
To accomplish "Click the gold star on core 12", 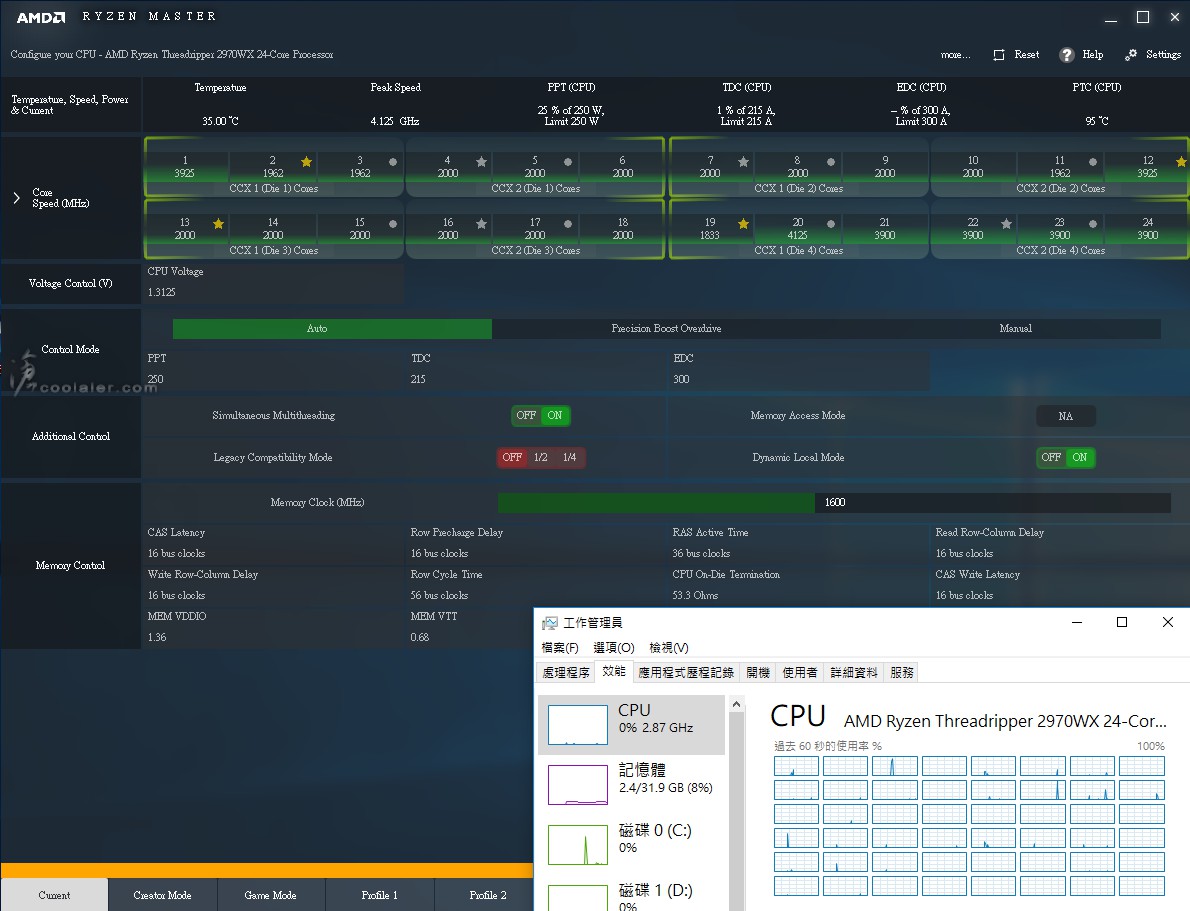I will (1181, 162).
